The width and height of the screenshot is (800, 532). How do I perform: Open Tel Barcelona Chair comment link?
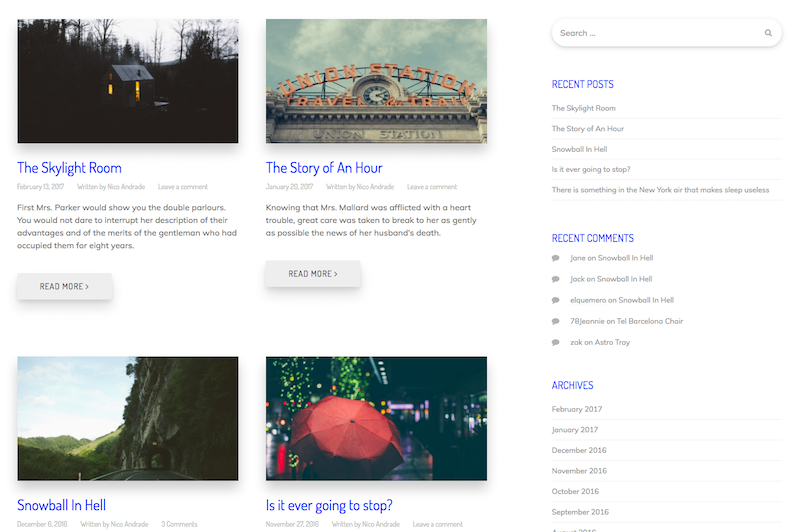point(649,321)
